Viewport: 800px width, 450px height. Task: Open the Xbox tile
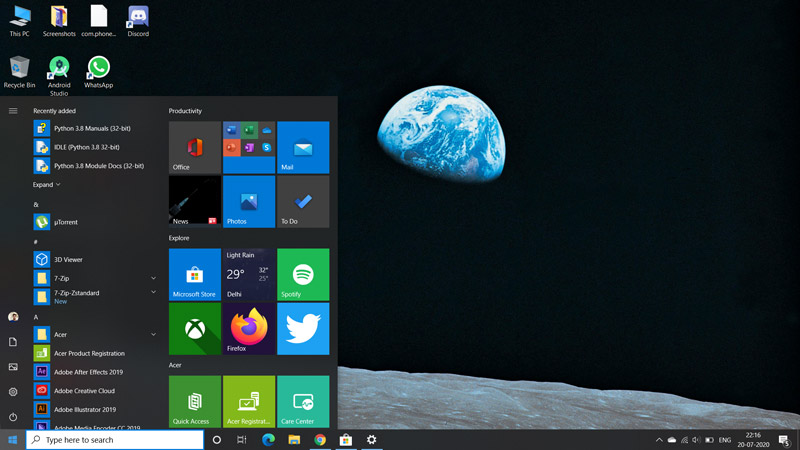pyautogui.click(x=195, y=329)
